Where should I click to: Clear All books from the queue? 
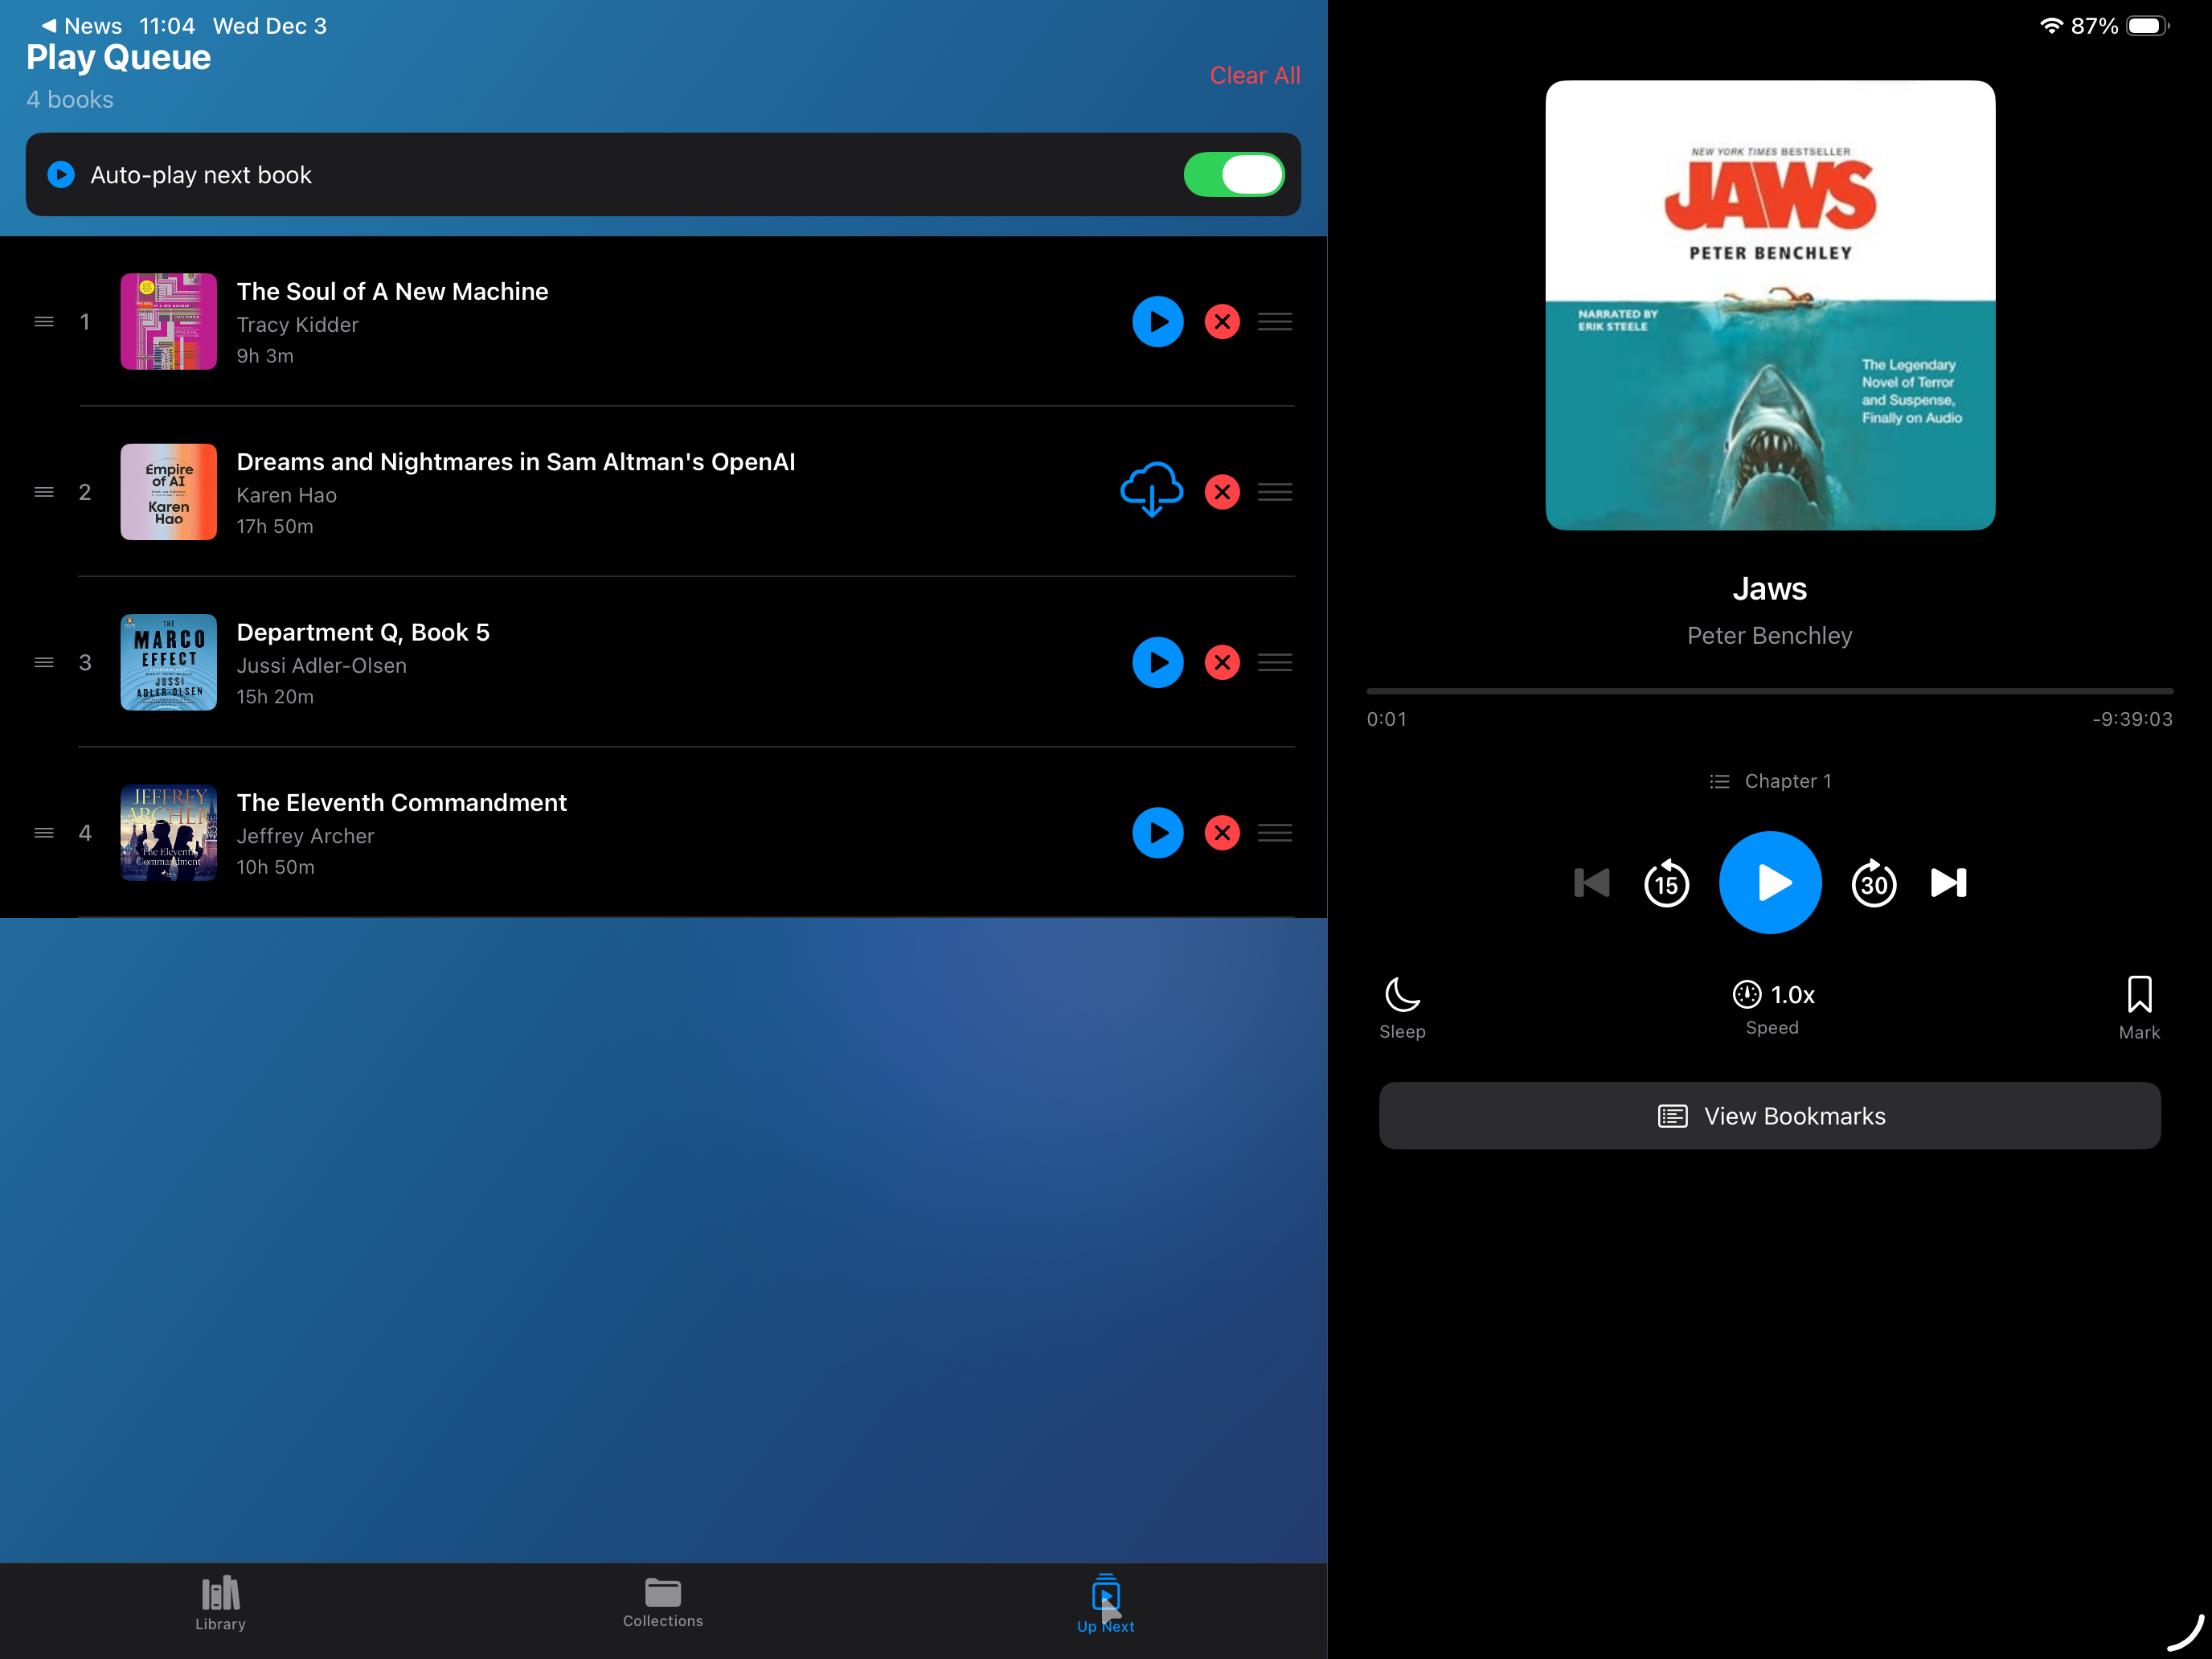click(1255, 76)
